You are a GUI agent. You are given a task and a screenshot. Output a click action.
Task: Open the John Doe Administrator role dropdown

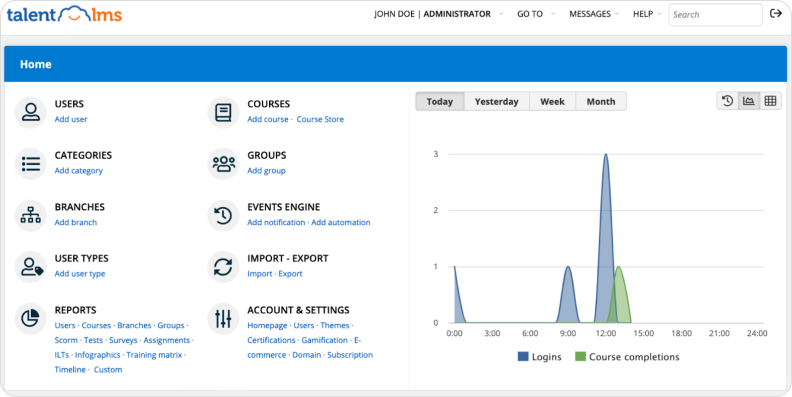click(x=438, y=14)
